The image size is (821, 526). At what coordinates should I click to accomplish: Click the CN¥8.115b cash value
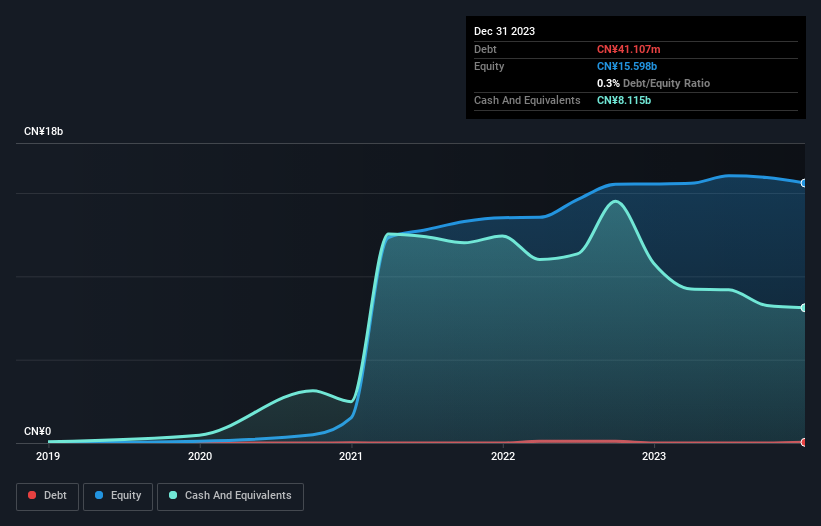(624, 100)
